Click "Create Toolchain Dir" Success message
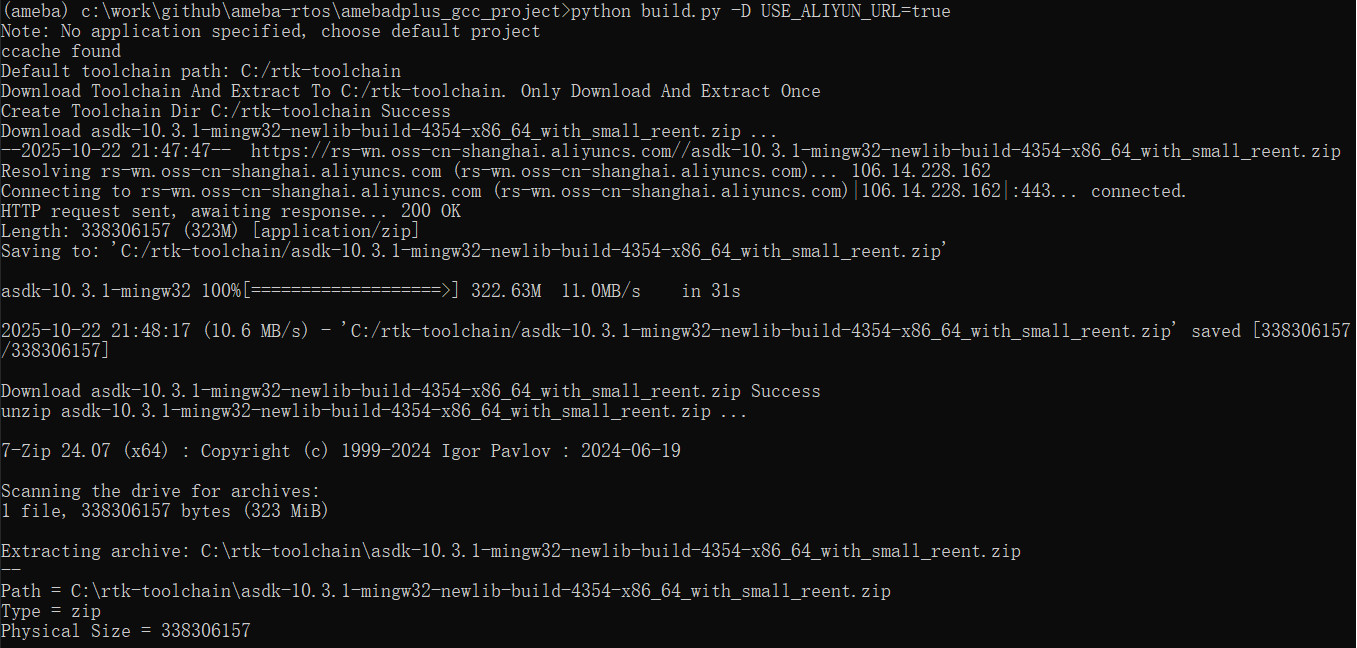Viewport: 1357px width, 648px height. point(225,111)
